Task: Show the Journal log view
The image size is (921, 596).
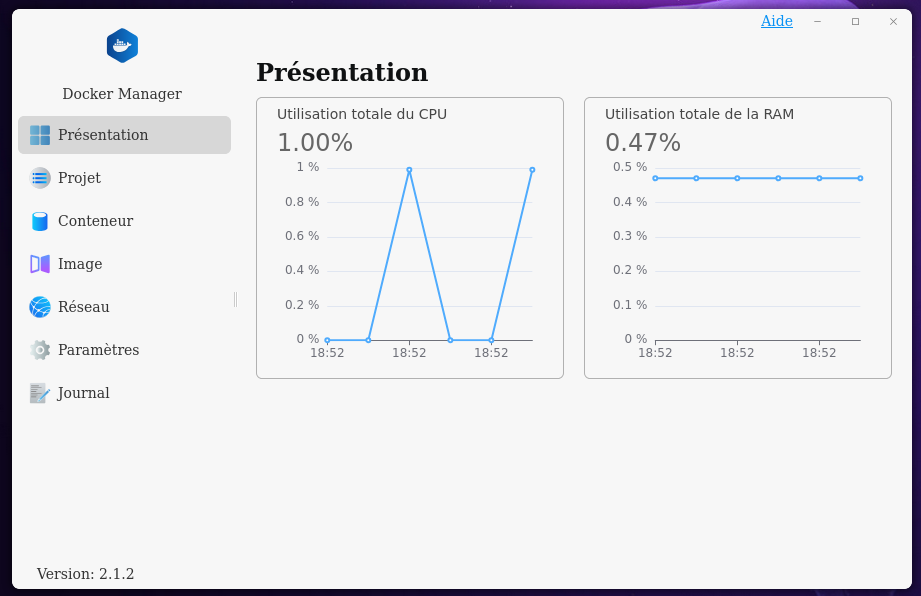Action: coord(84,393)
